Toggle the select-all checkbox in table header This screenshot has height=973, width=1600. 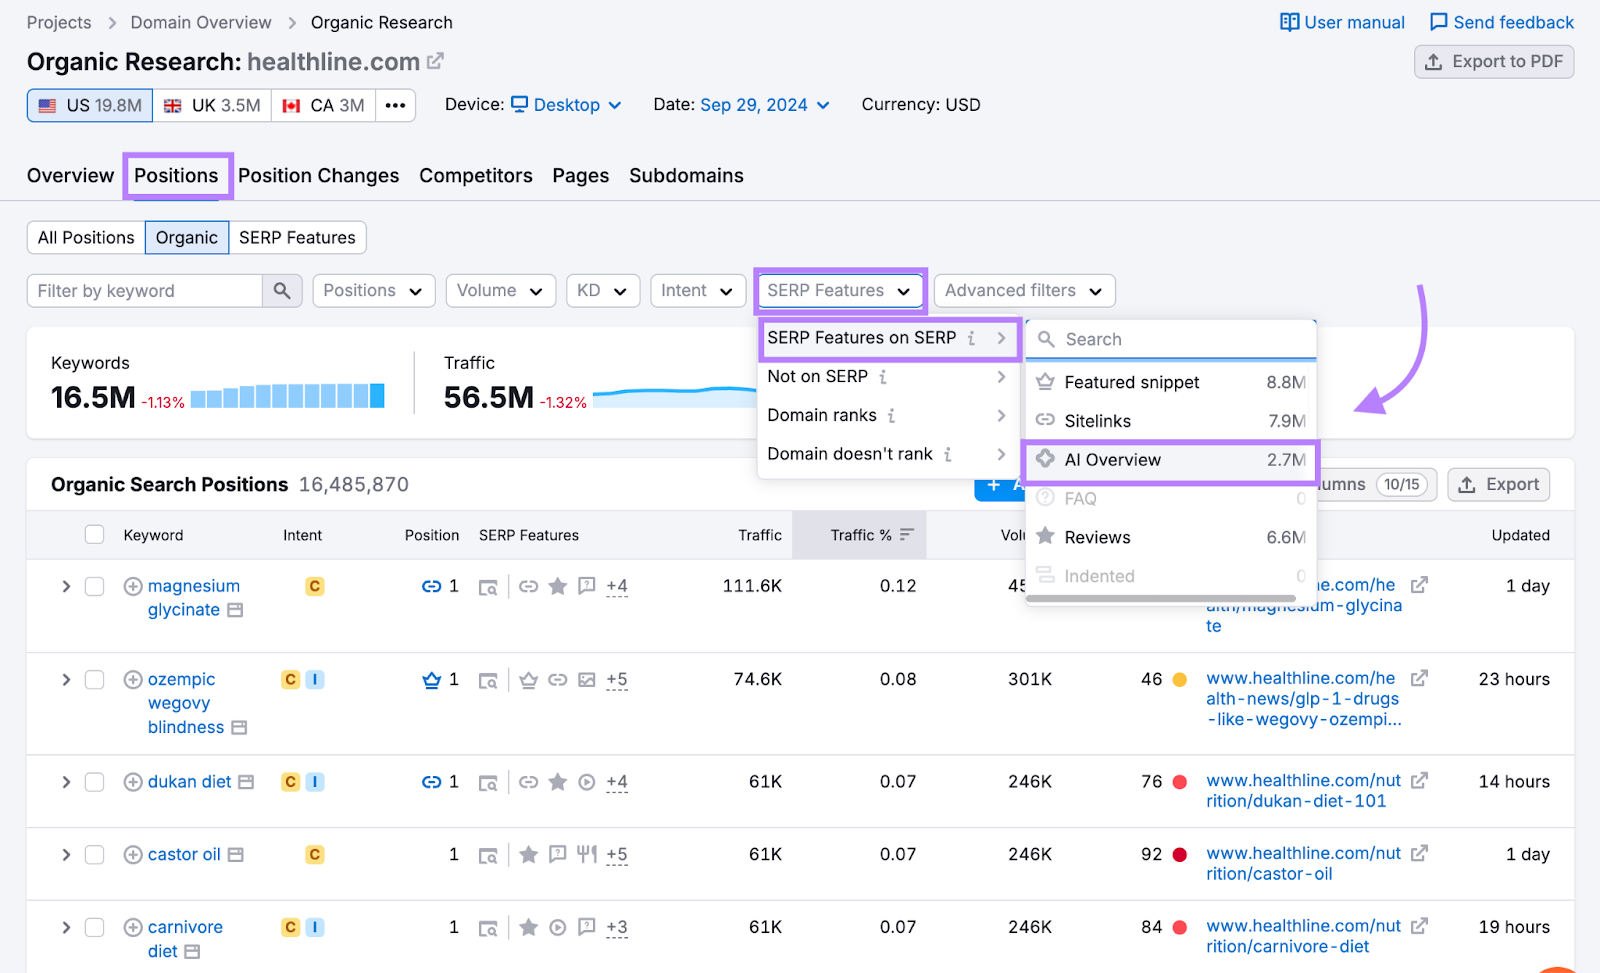click(x=94, y=535)
